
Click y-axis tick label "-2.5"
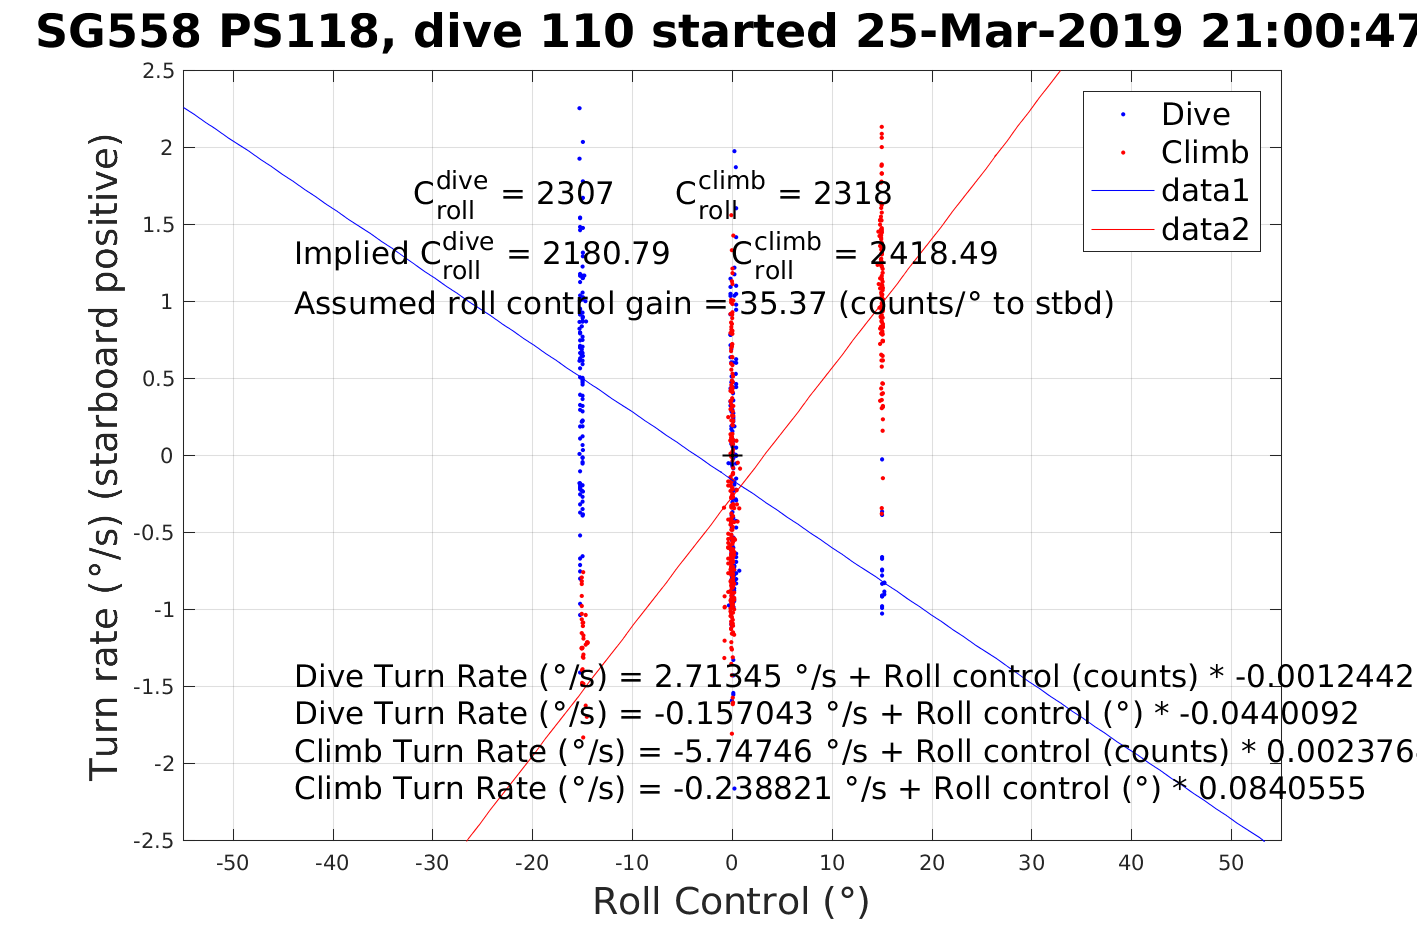point(154,841)
